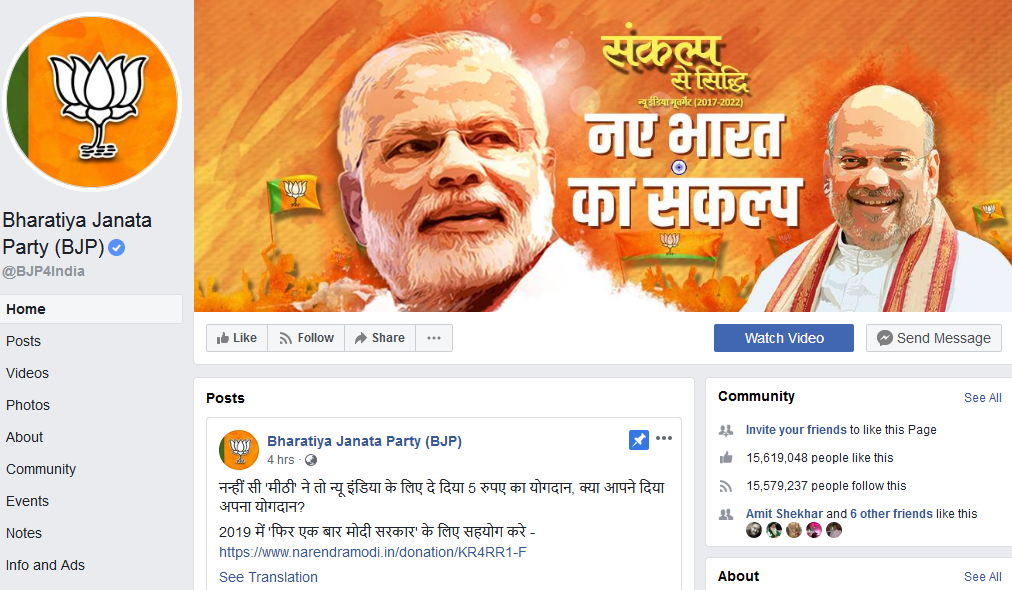The width and height of the screenshot is (1012, 590).
Task: Click Invite your friends link
Action: [x=796, y=430]
